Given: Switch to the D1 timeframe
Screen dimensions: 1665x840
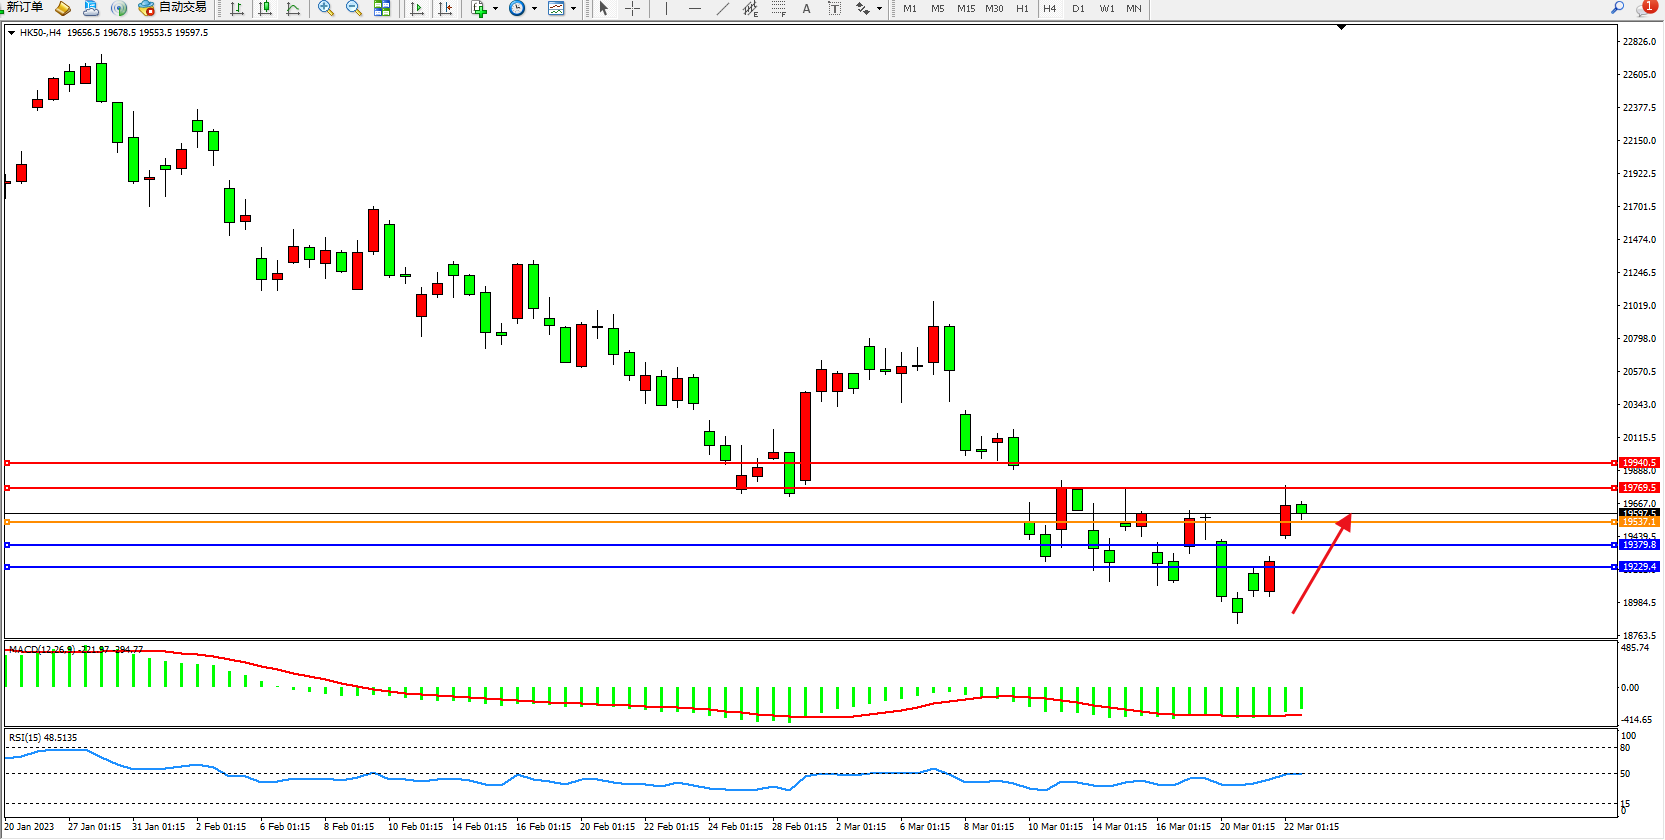Looking at the screenshot, I should coord(1078,8).
